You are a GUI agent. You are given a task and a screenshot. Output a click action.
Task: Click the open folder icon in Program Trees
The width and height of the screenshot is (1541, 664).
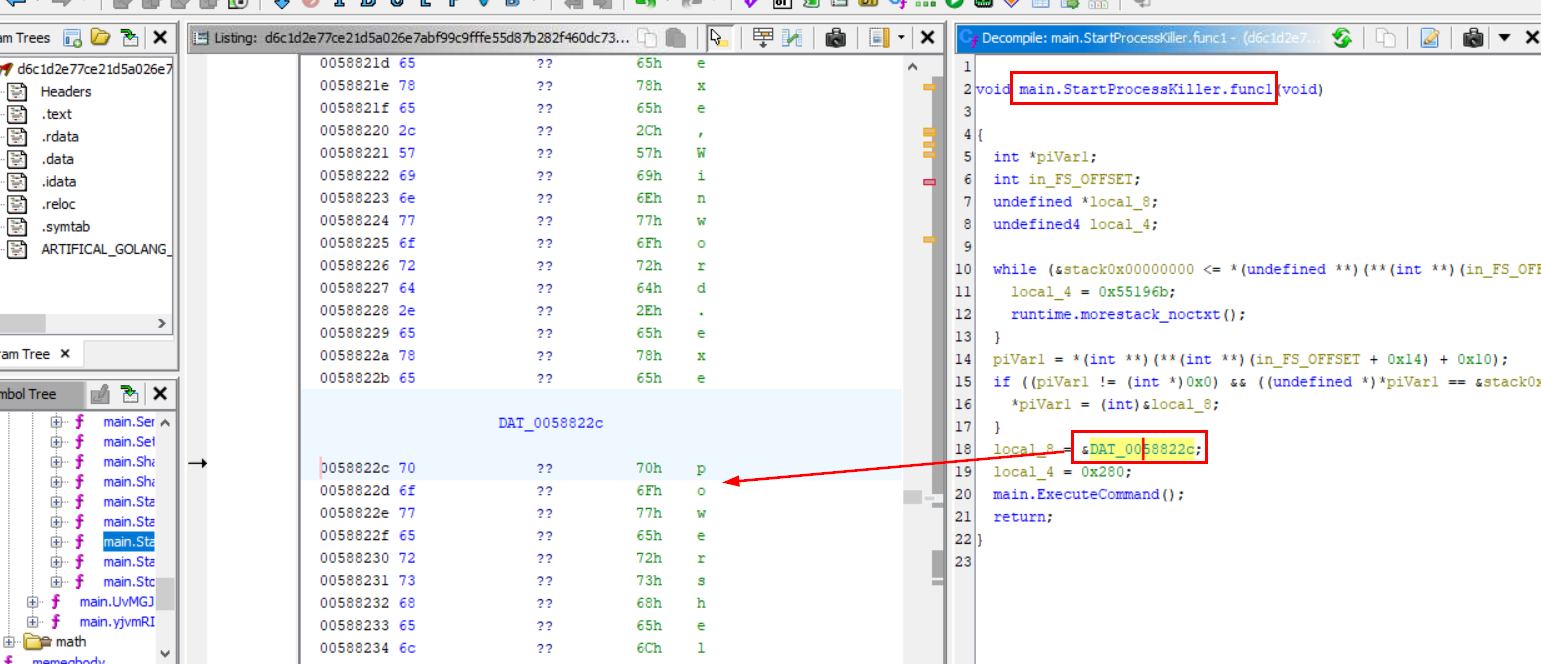pyautogui.click(x=100, y=38)
